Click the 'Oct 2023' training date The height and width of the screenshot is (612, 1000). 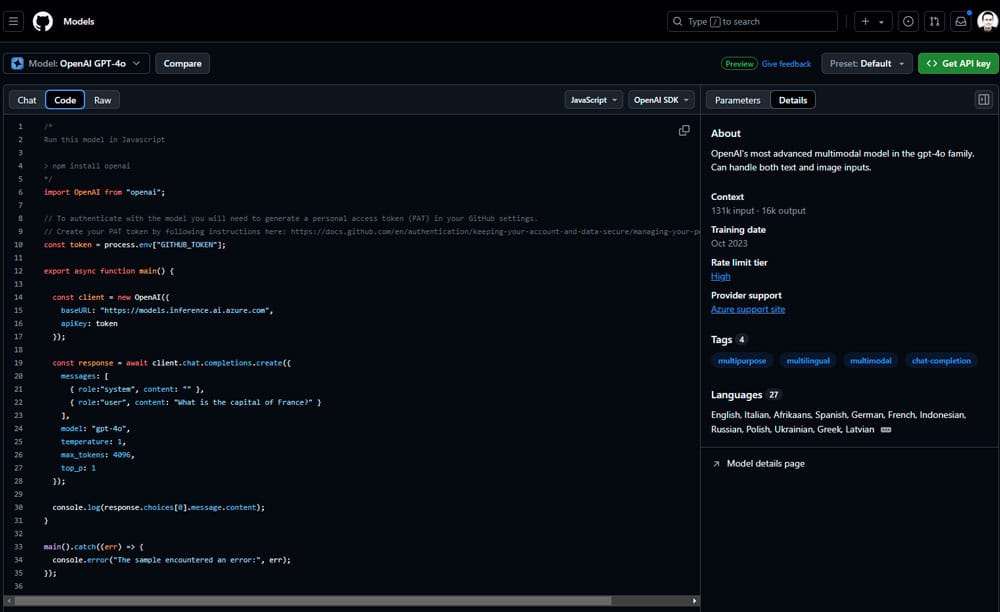(x=729, y=244)
